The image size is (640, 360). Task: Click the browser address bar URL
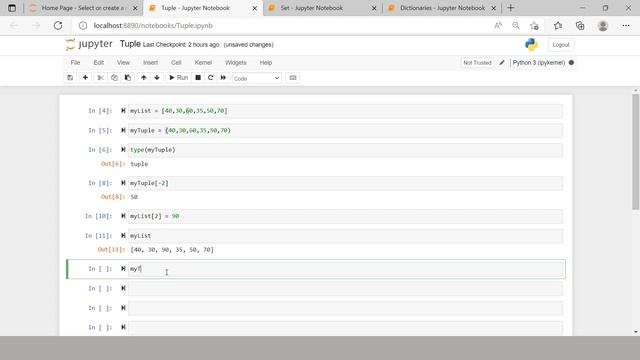(153, 25)
